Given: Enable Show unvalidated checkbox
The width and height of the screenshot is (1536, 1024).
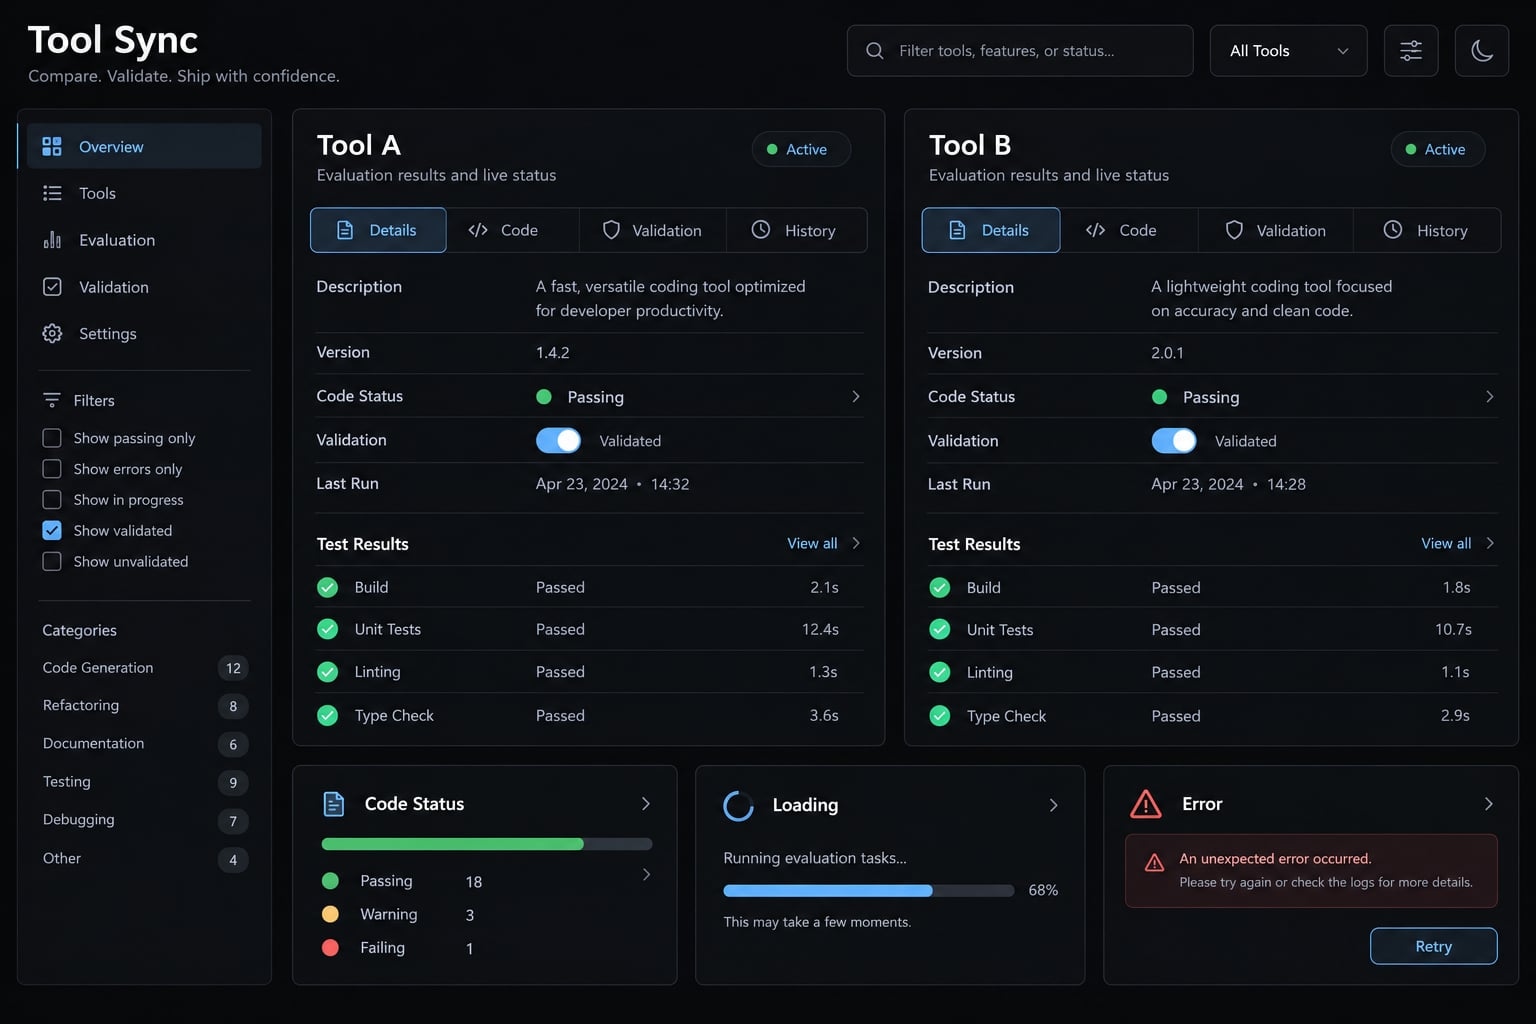Looking at the screenshot, I should [52, 562].
